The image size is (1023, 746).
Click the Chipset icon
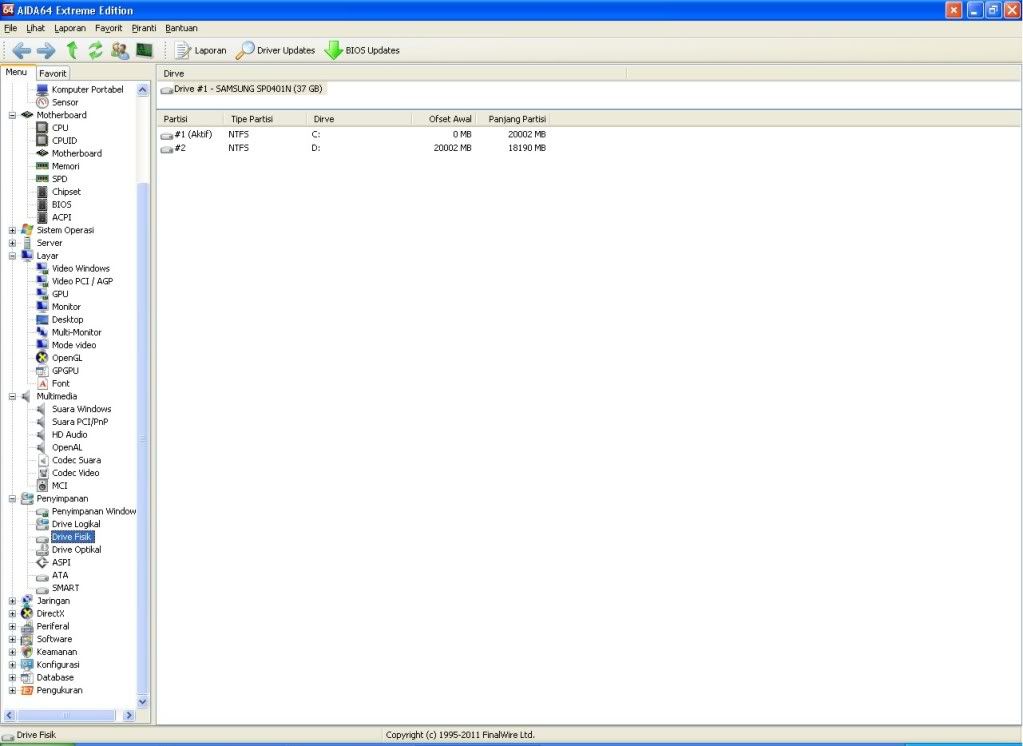click(42, 192)
